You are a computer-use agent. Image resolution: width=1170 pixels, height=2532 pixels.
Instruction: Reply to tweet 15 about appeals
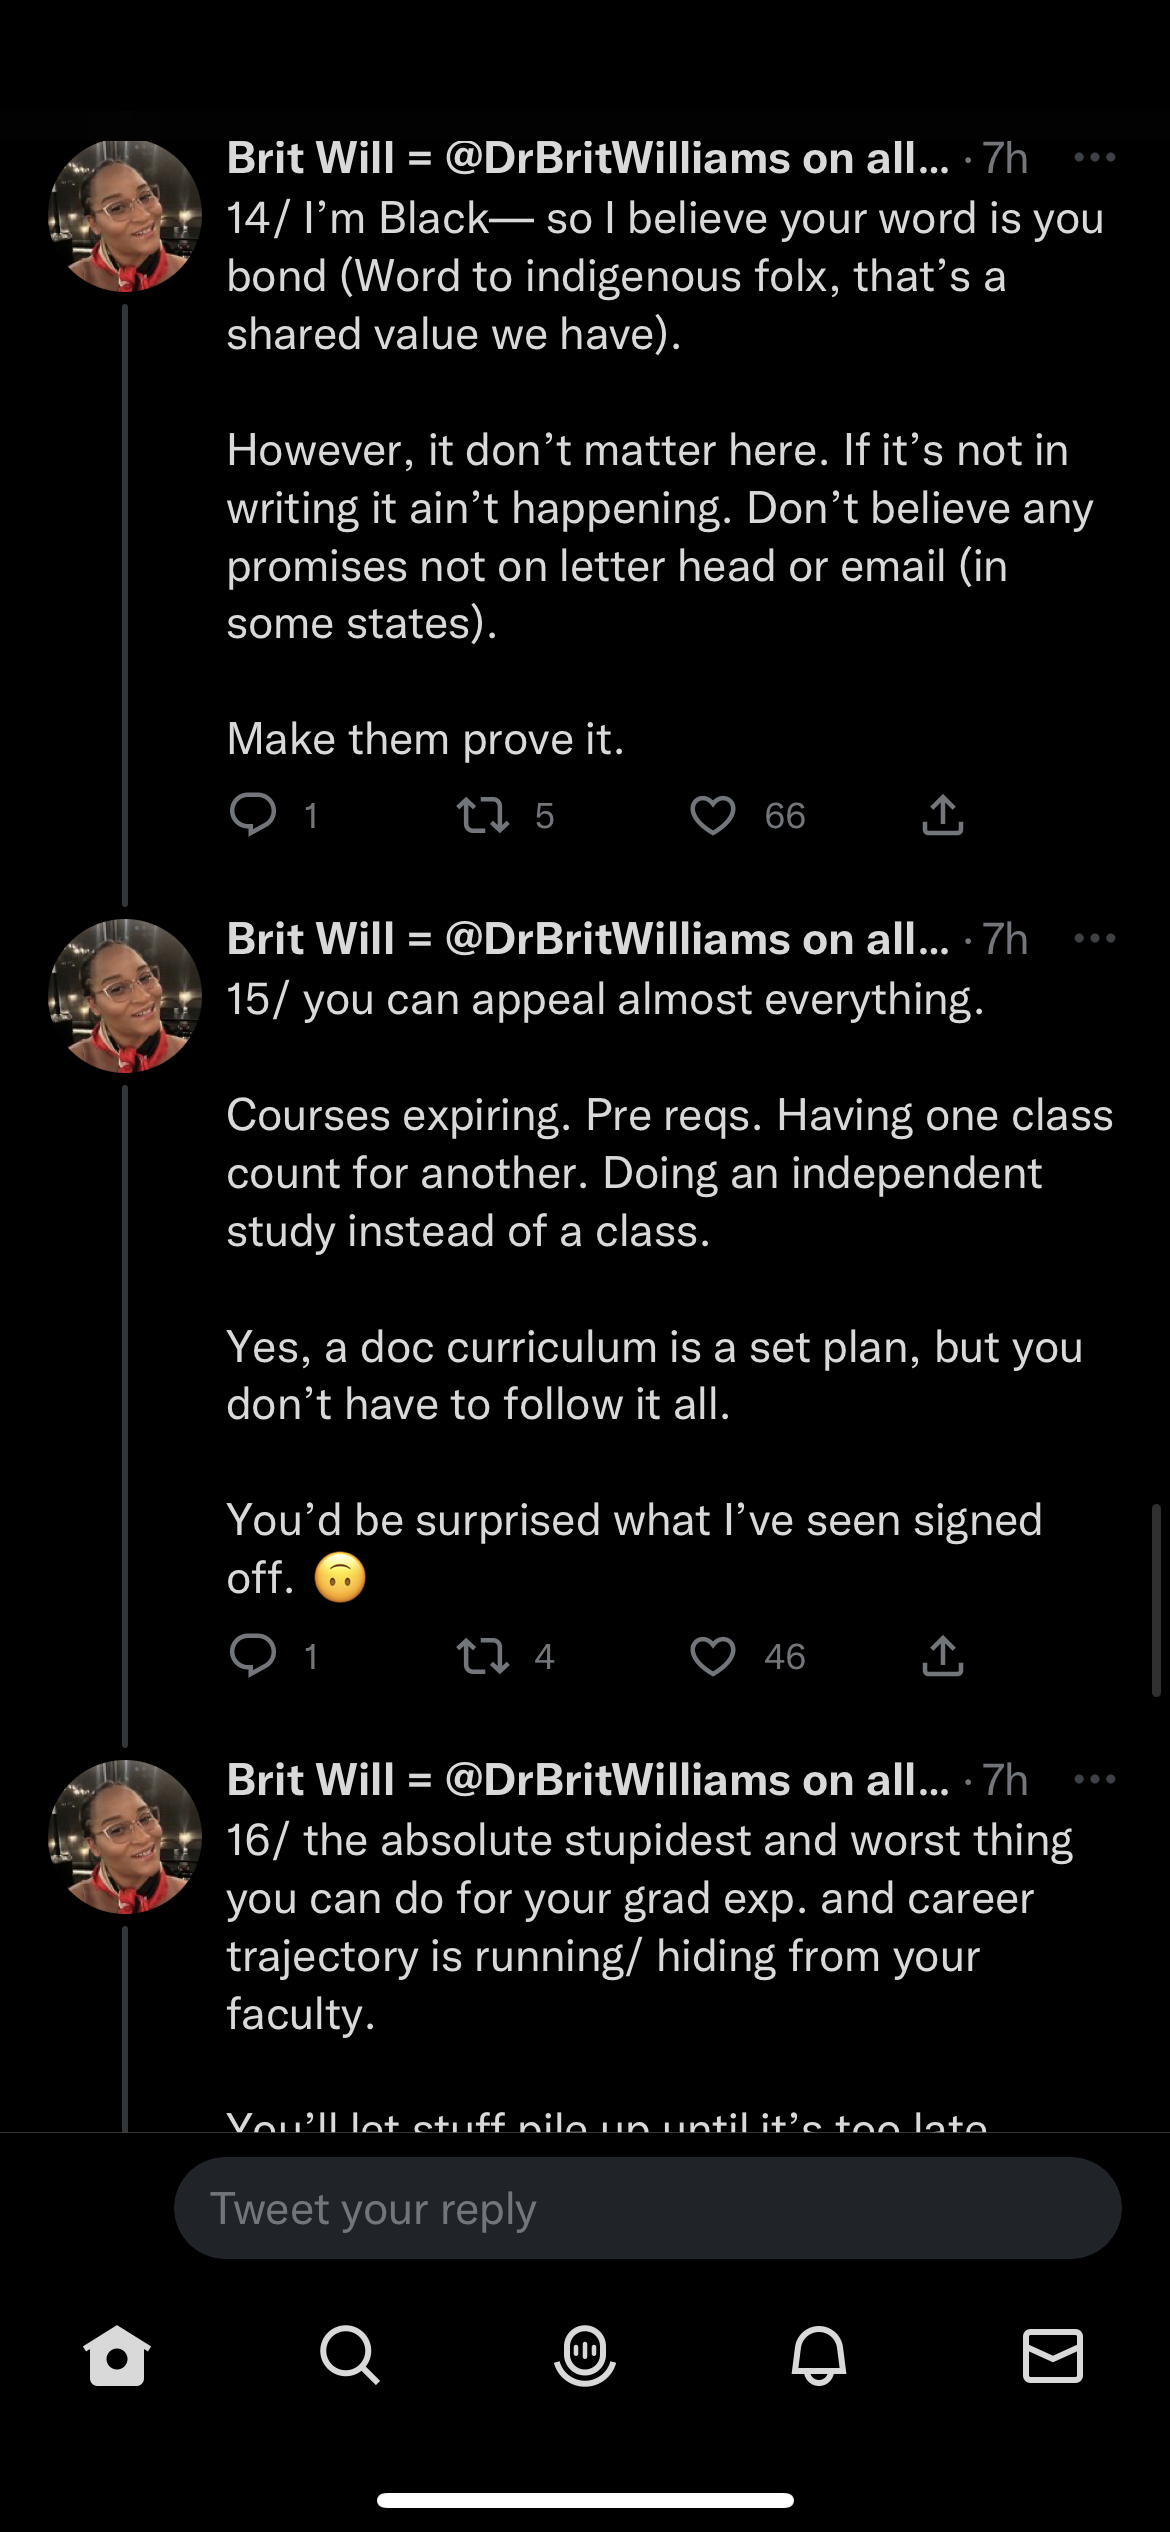point(253,1656)
